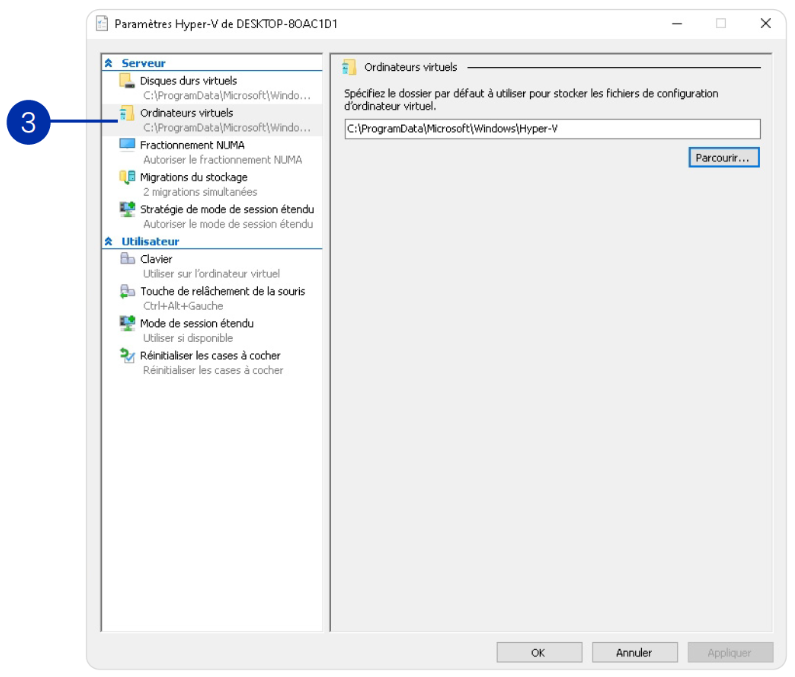795x677 pixels.
Task: Click the Migrations du stockage icon
Action: (127, 177)
